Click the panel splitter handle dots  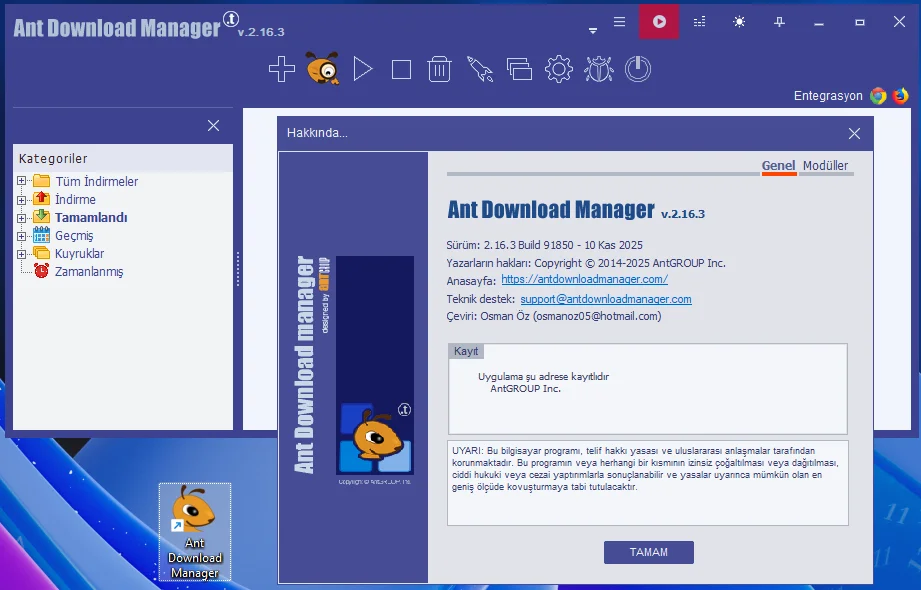tap(238, 269)
